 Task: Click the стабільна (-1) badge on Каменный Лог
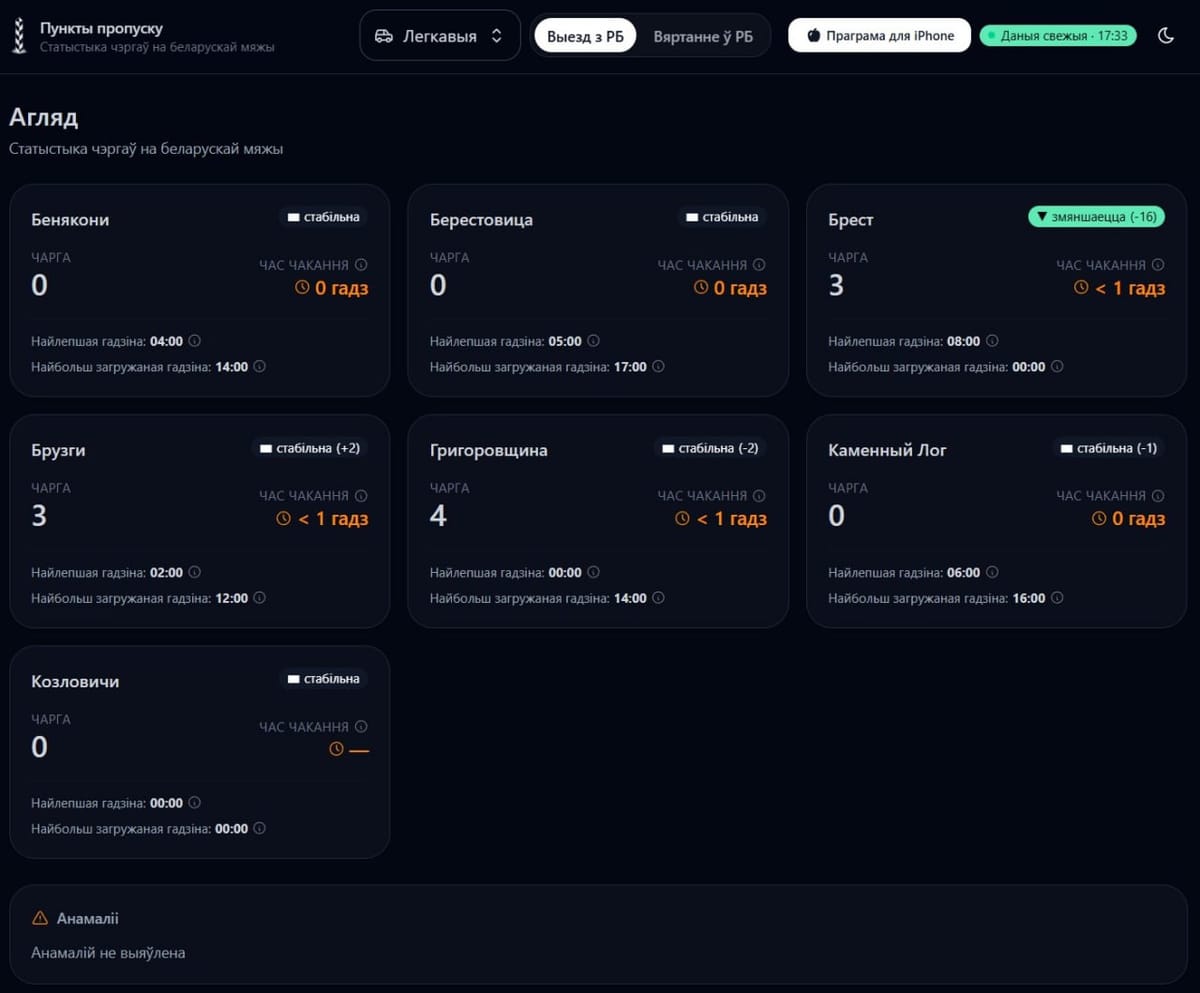1107,448
